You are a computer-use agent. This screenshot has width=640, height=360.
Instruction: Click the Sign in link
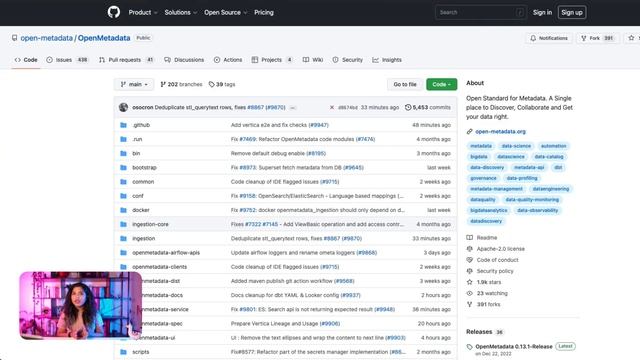542,12
